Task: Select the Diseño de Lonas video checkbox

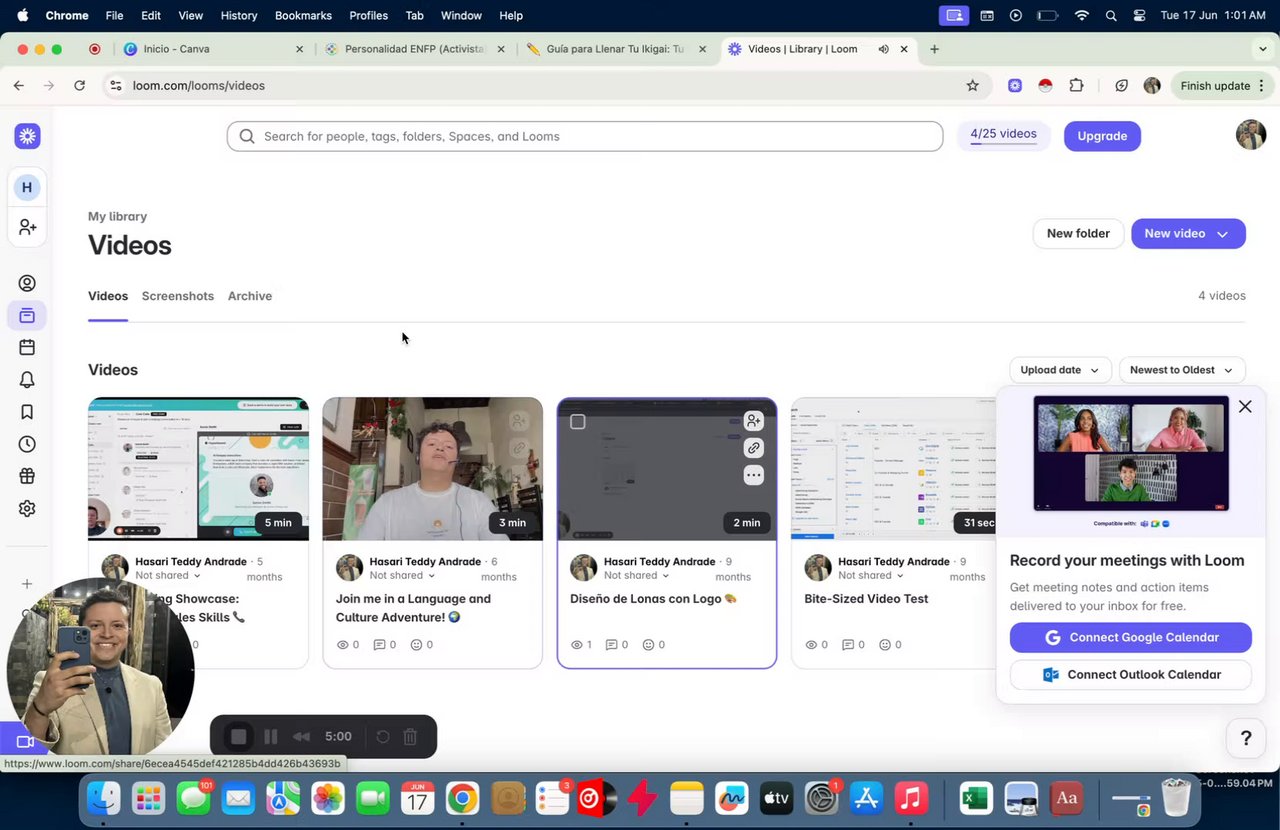Action: [x=578, y=422]
